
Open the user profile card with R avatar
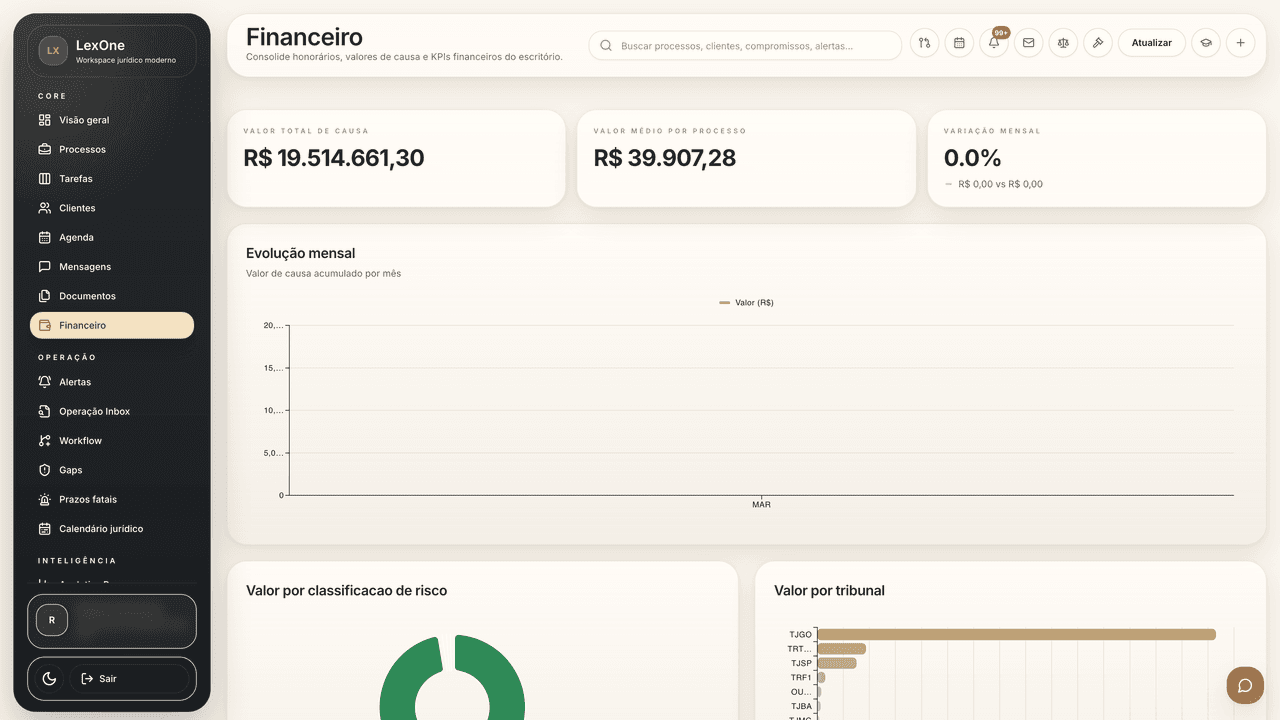pyautogui.click(x=112, y=621)
